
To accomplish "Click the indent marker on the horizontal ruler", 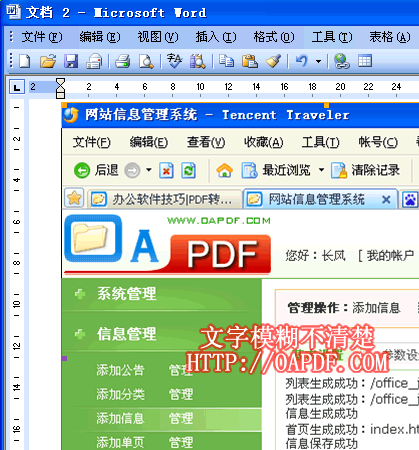I will (60, 88).
